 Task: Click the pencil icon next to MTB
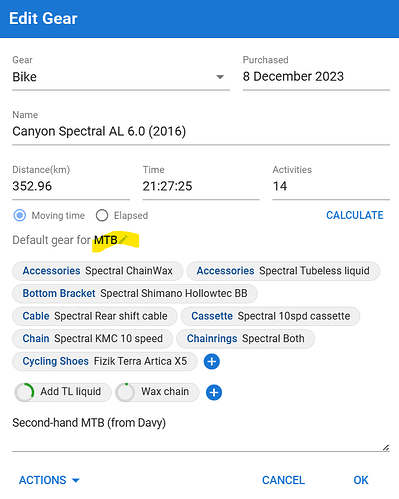coord(124,239)
